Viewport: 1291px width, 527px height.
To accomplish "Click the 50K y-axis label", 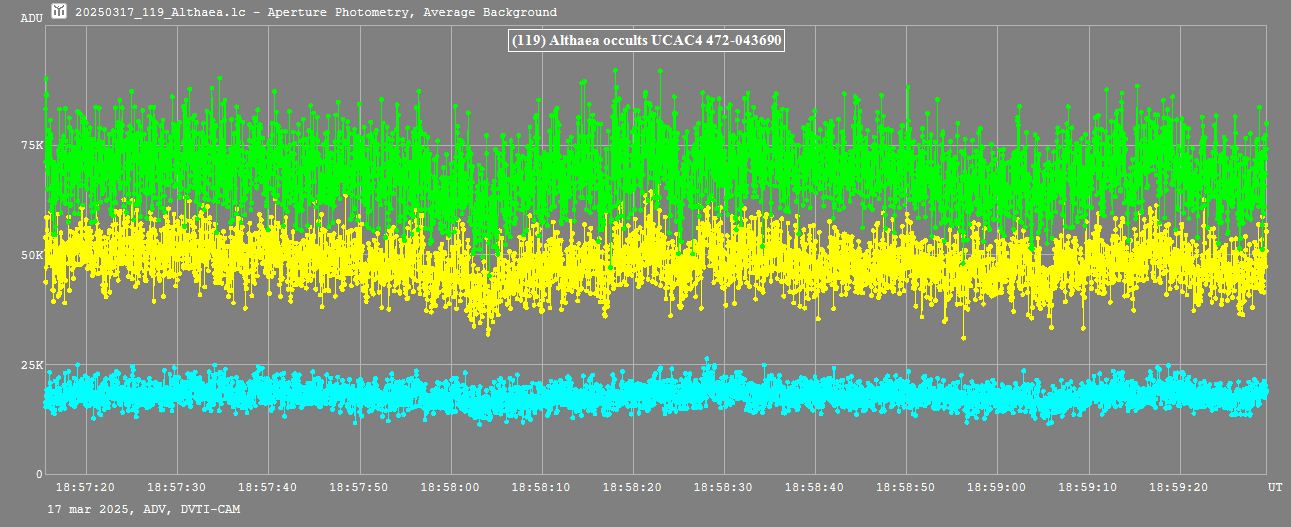I will point(33,255).
